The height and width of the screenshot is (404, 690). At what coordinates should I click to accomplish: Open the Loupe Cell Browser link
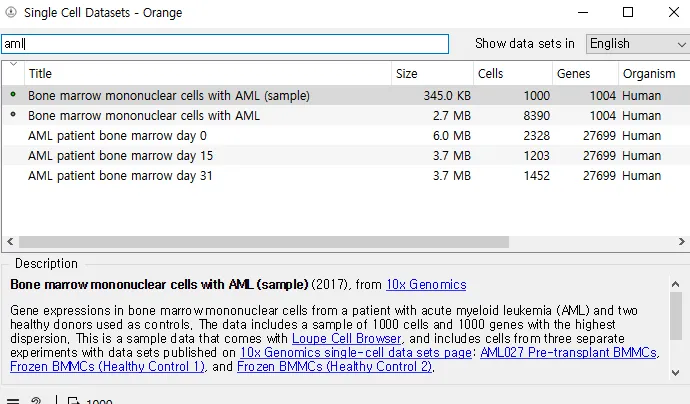tap(347, 339)
